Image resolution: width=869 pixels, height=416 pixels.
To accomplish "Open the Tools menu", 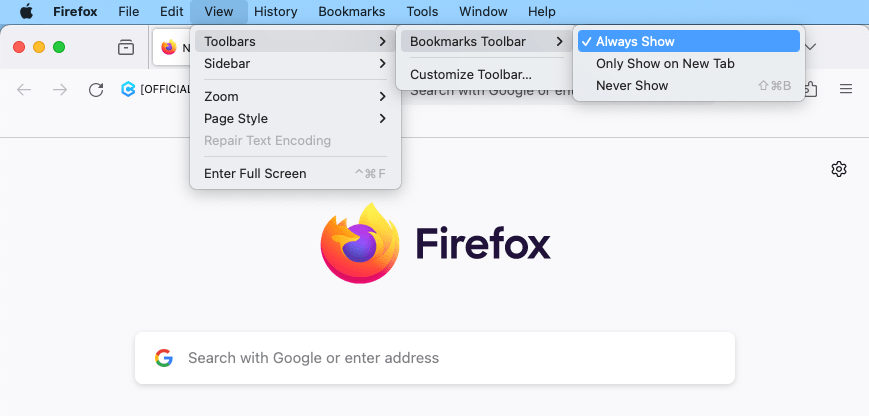I will (x=422, y=12).
